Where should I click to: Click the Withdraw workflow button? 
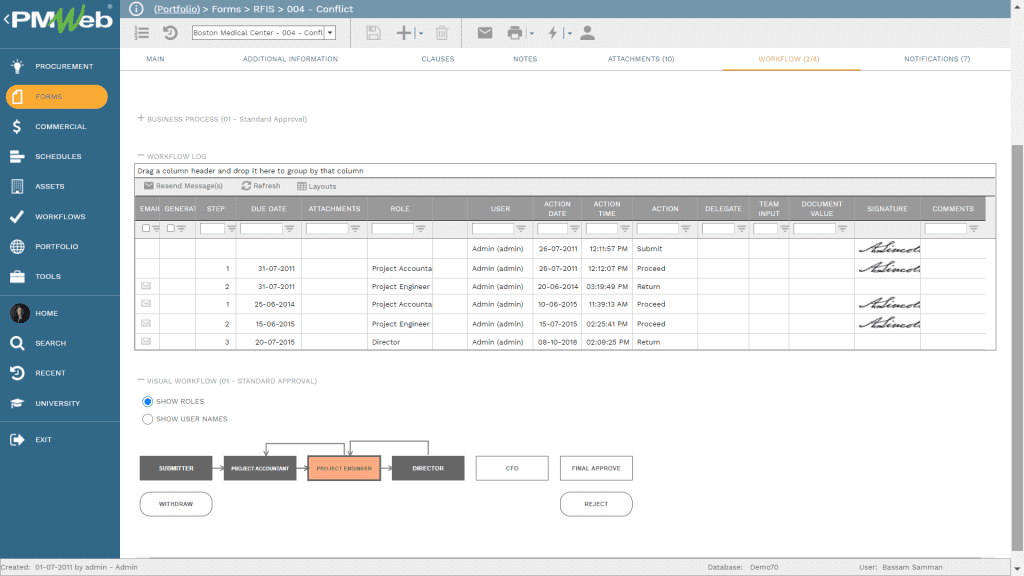[176, 504]
